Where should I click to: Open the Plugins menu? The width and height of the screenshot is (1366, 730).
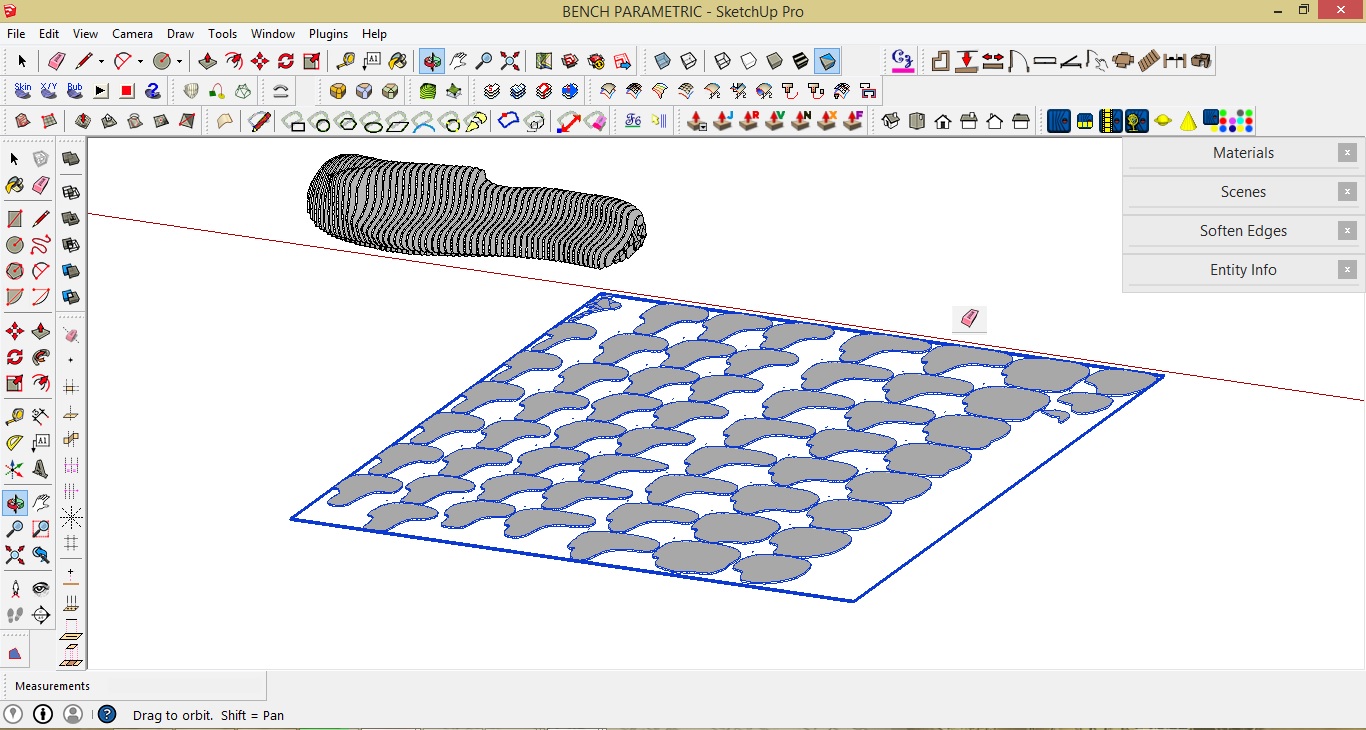(327, 33)
